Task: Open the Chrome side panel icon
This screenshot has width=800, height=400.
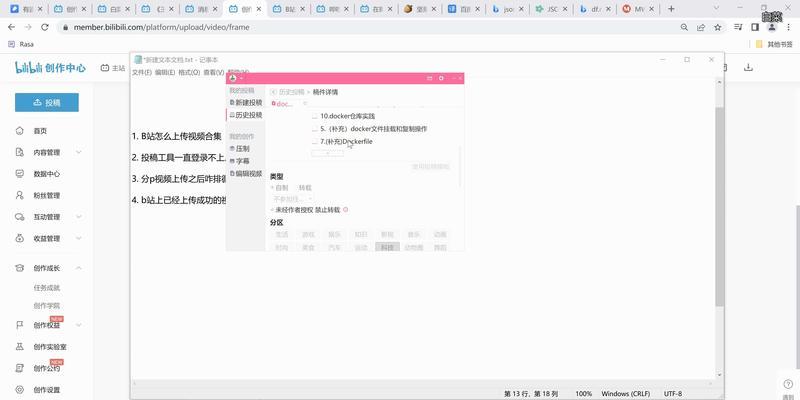Action: pos(755,27)
